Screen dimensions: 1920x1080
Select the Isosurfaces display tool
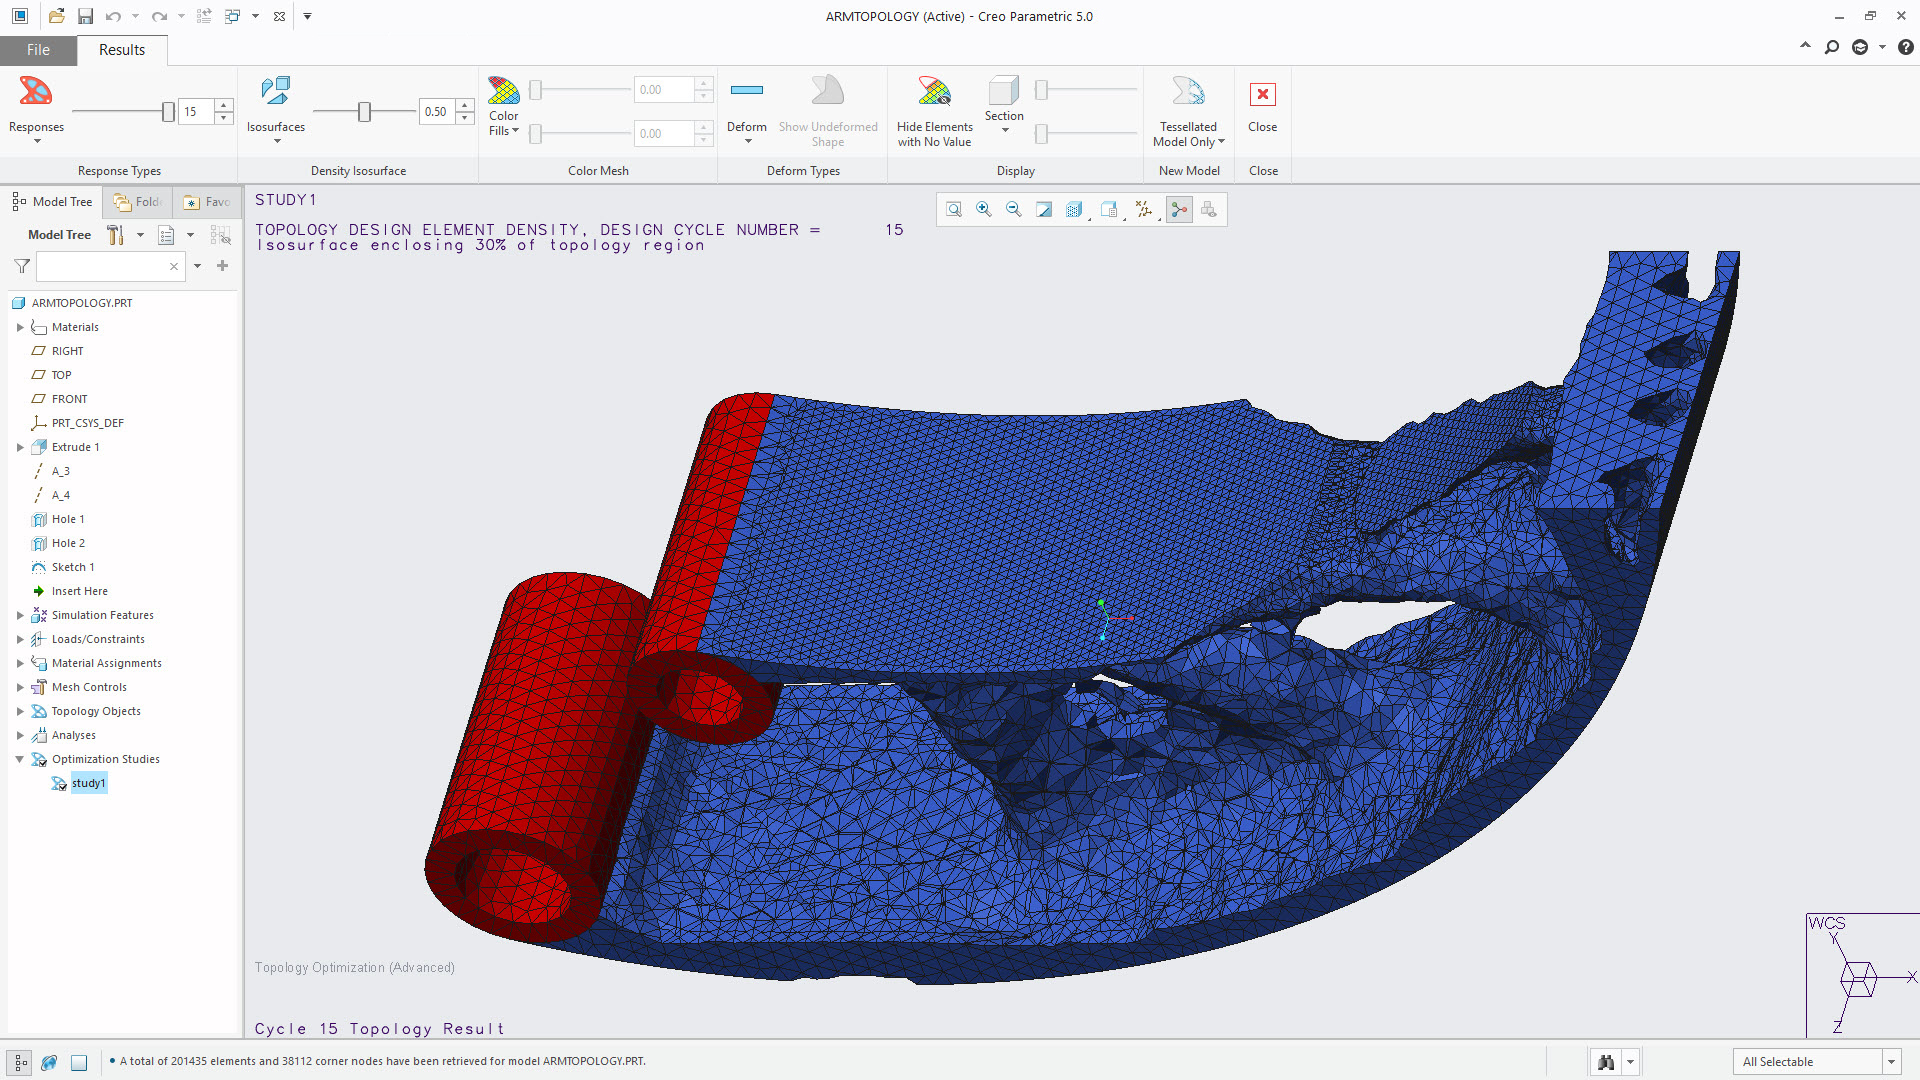[x=276, y=105]
